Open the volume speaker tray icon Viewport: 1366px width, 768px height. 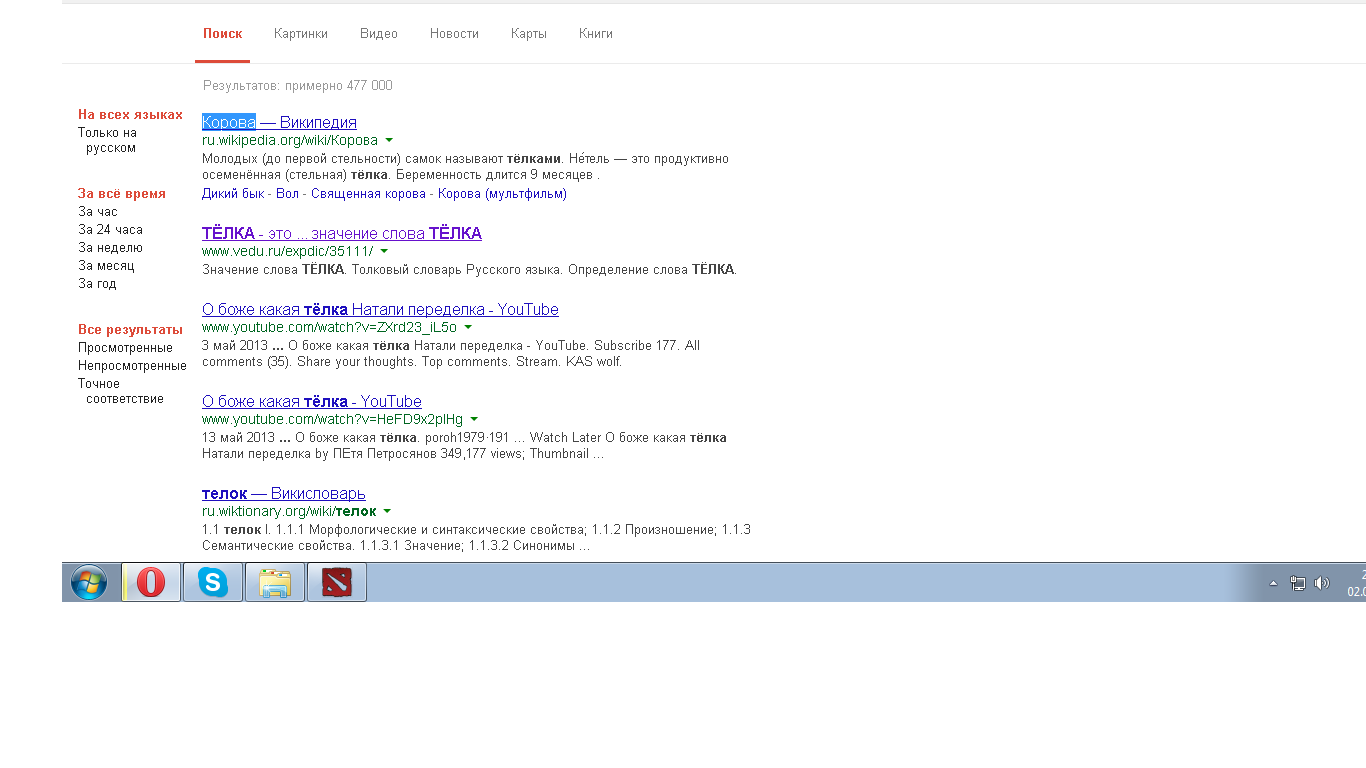tap(1322, 583)
